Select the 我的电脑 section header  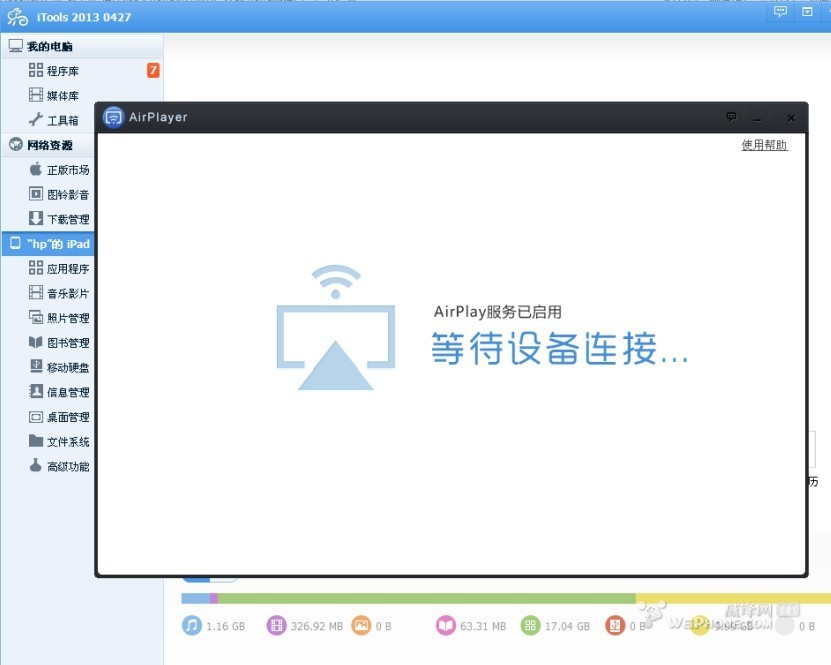click(82, 46)
